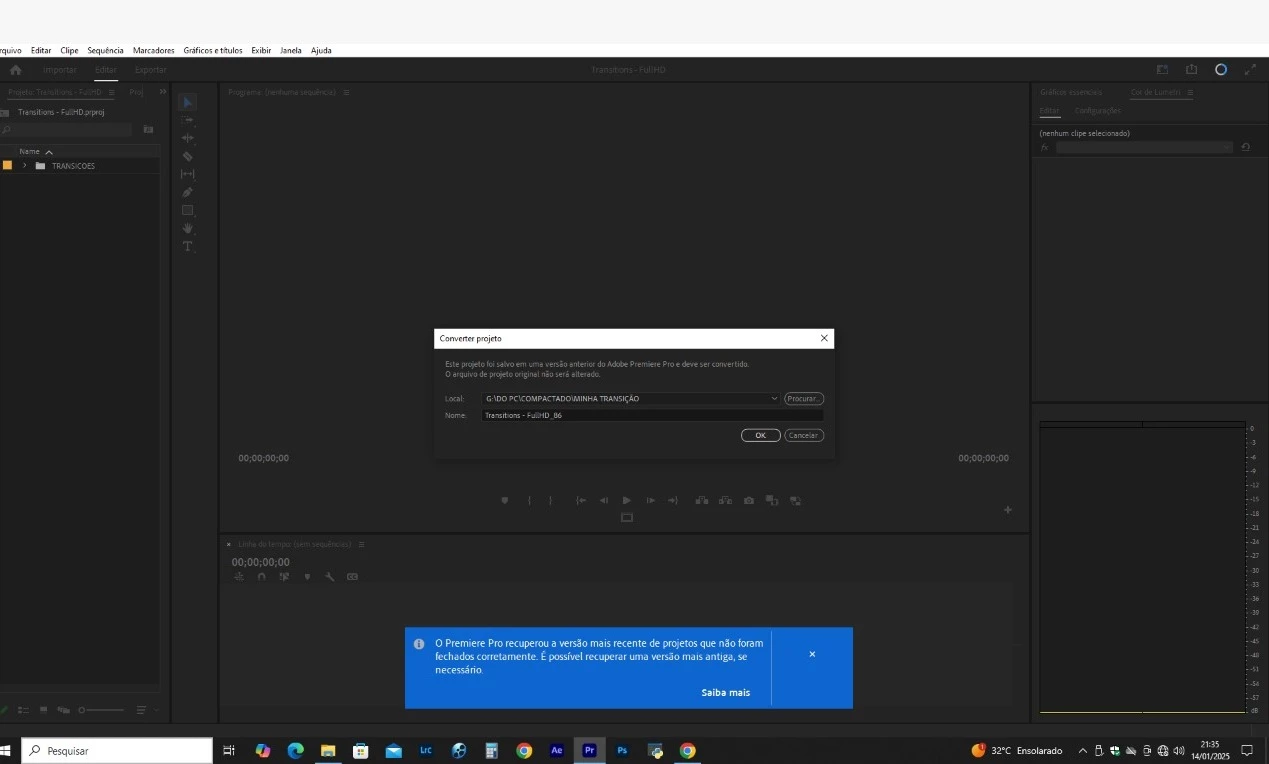Viewport: 1269px width, 764px height.
Task: Open the Sequência menu
Action: 105,50
